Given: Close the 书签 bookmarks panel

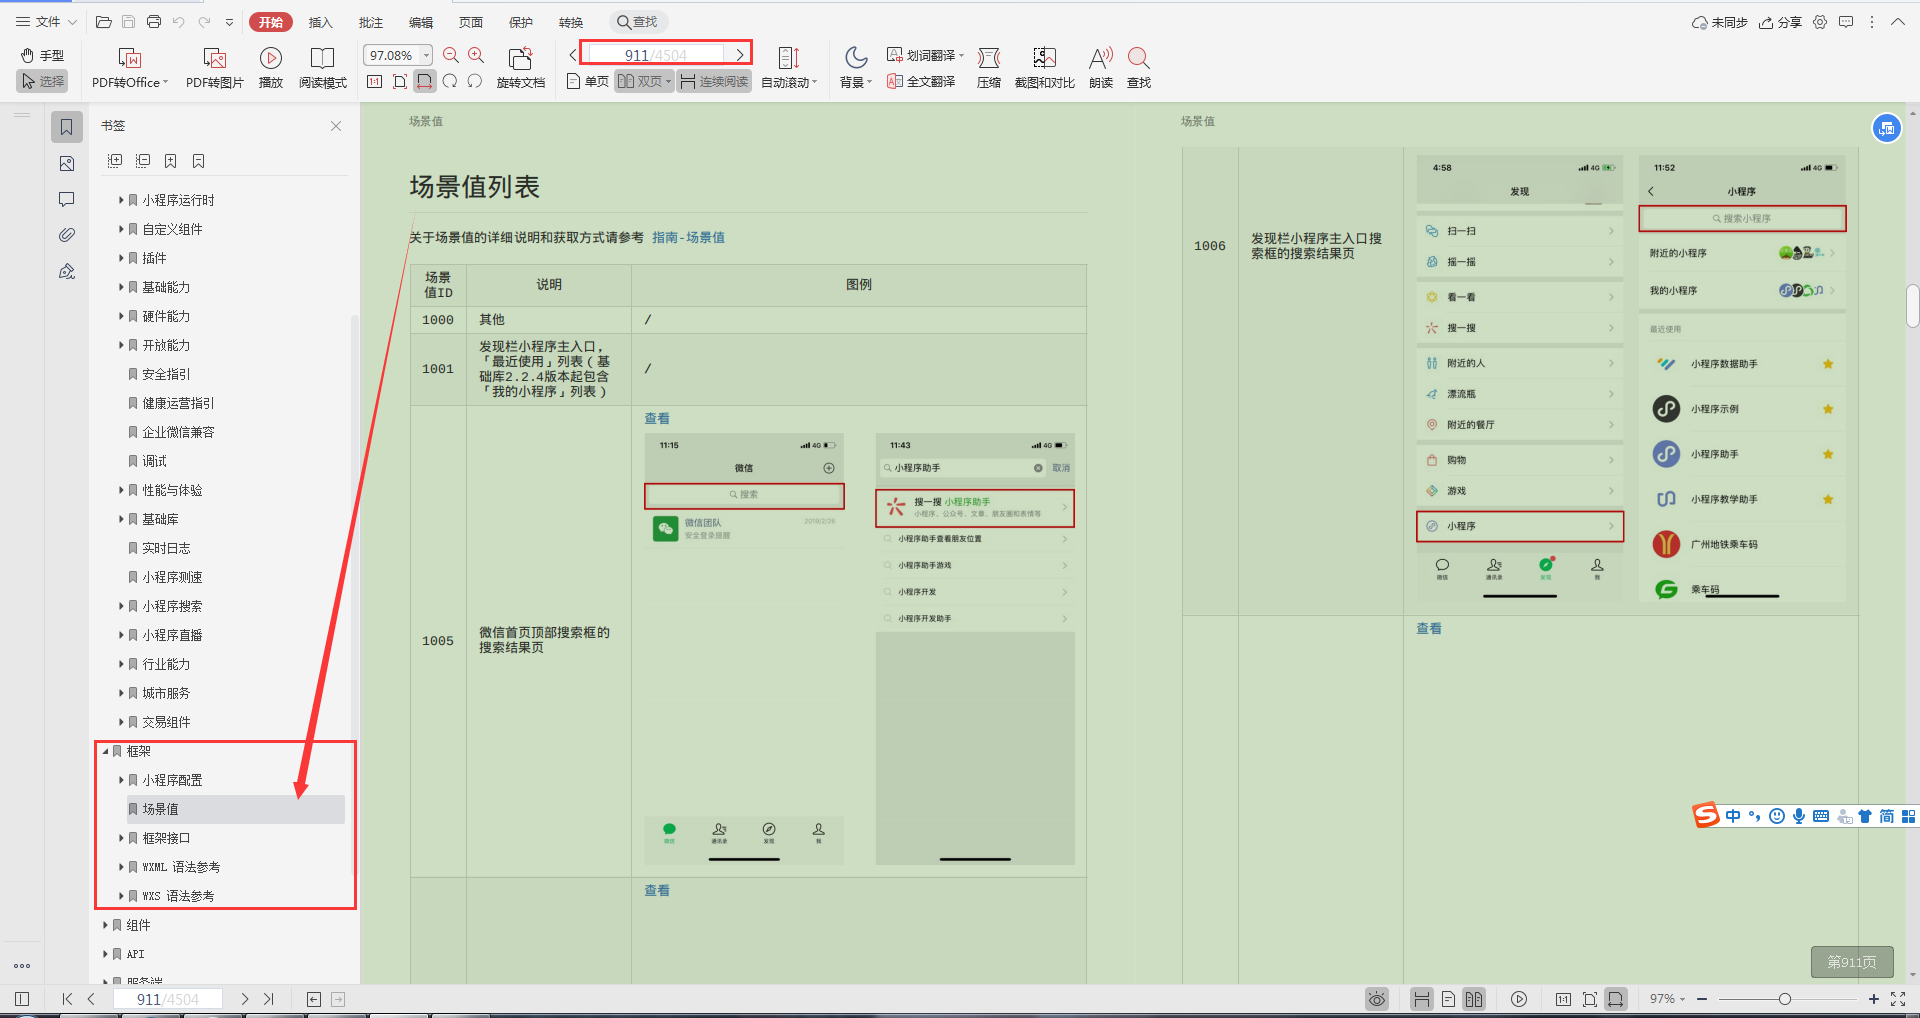Looking at the screenshot, I should pos(336,126).
